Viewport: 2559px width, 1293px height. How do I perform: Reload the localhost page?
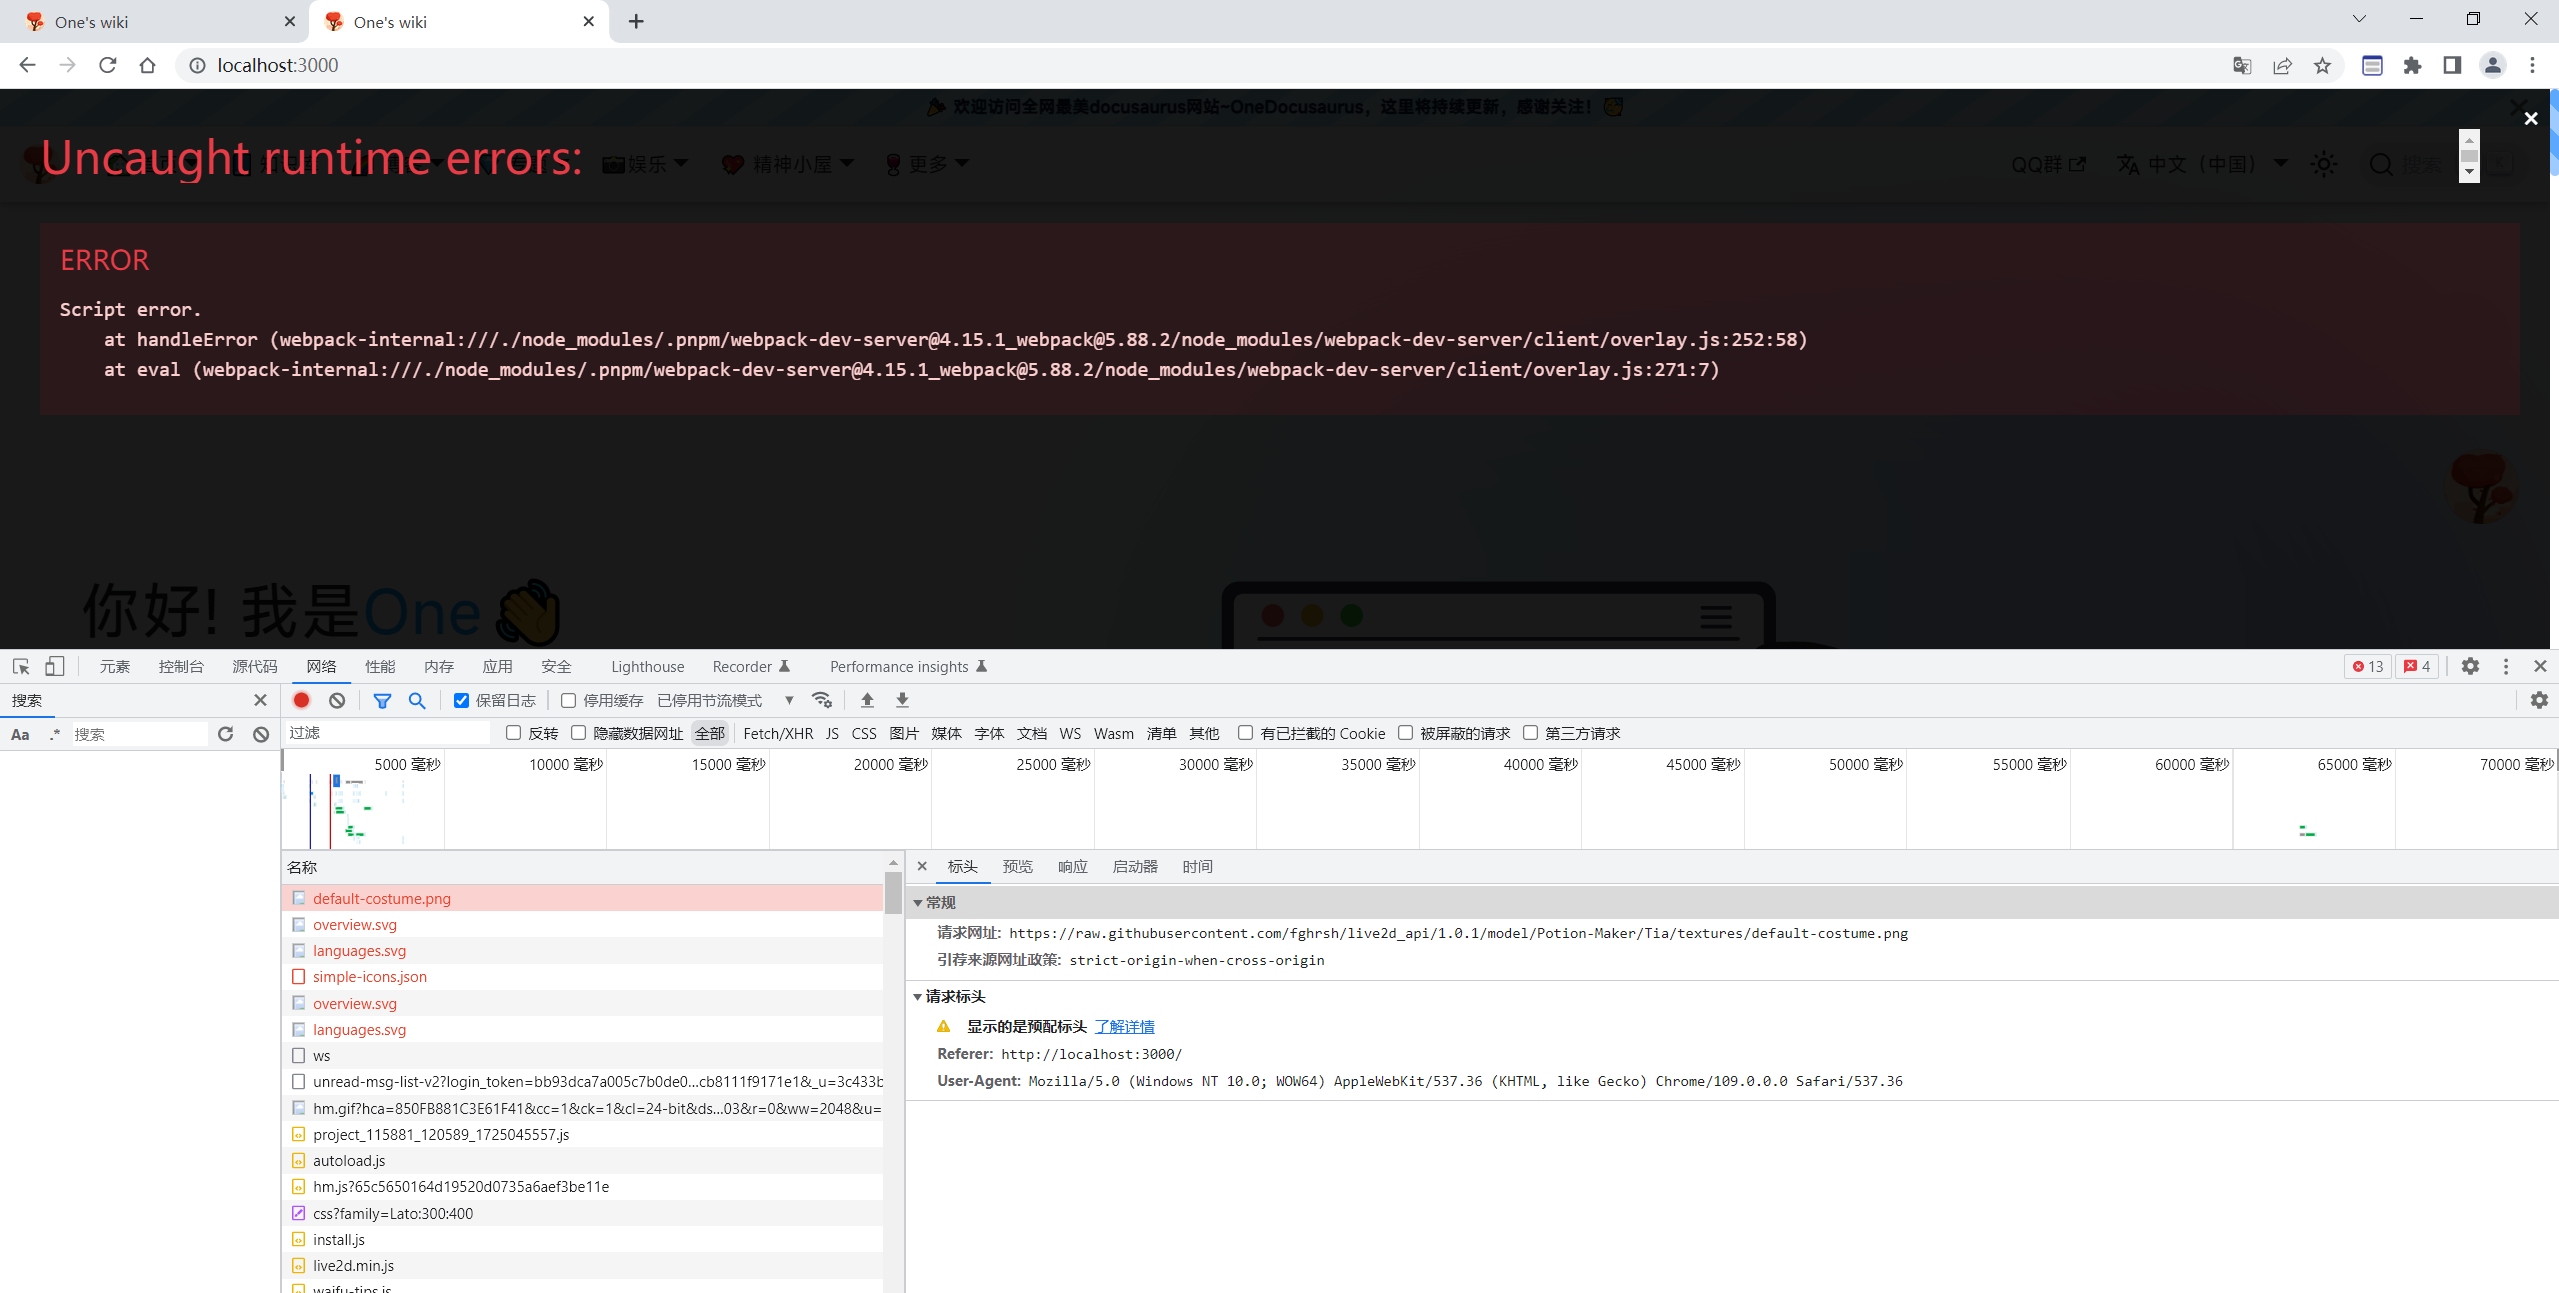pos(108,65)
